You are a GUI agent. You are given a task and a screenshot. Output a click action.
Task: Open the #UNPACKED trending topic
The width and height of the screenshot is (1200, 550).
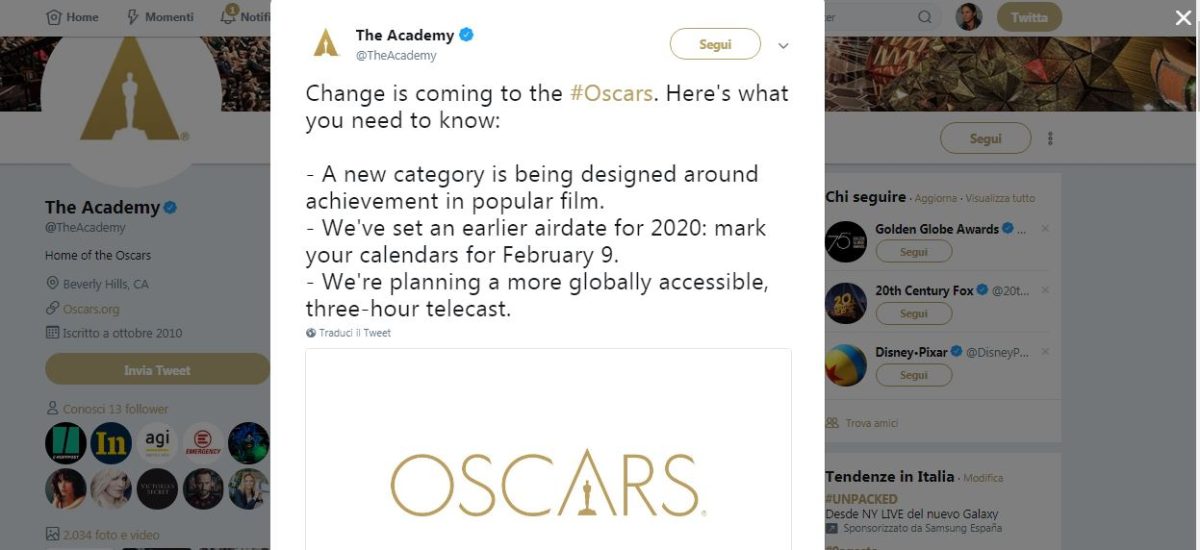[861, 499]
